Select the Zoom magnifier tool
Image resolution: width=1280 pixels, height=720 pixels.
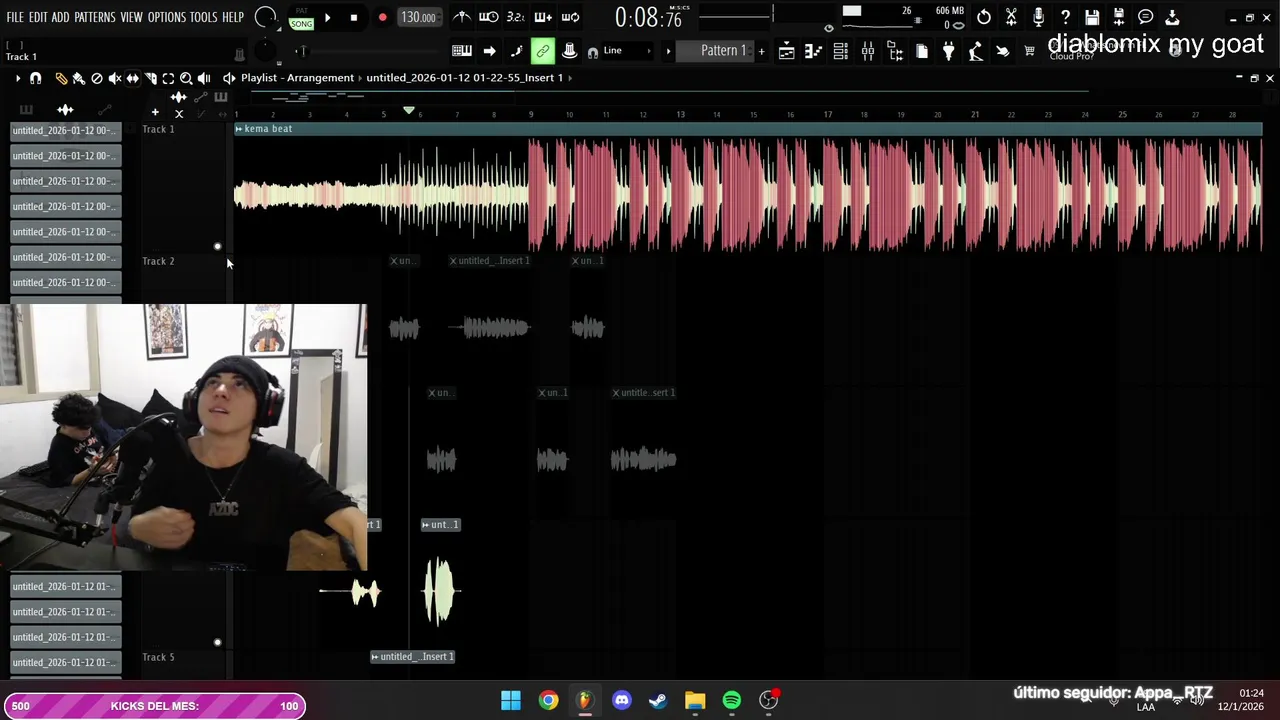[x=186, y=78]
